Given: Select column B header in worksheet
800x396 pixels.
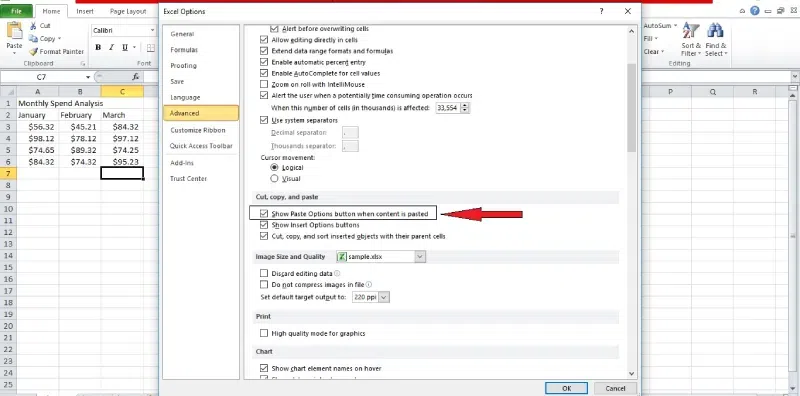Looking at the screenshot, I should [80, 92].
